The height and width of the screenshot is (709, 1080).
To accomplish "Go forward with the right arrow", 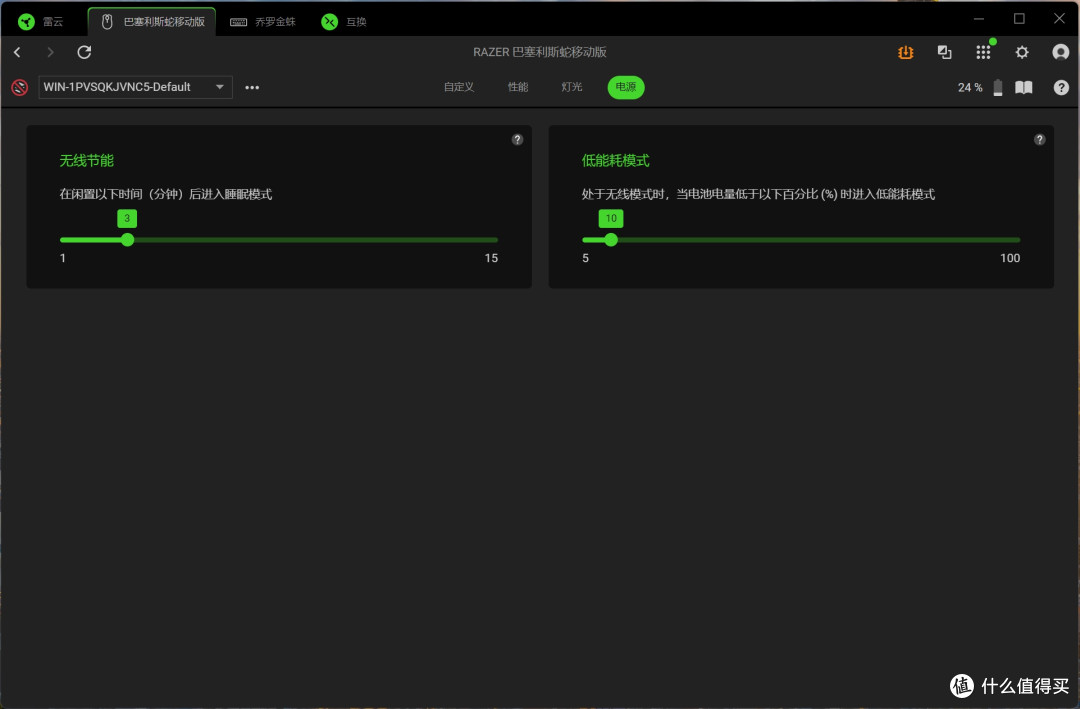I will click(x=50, y=52).
